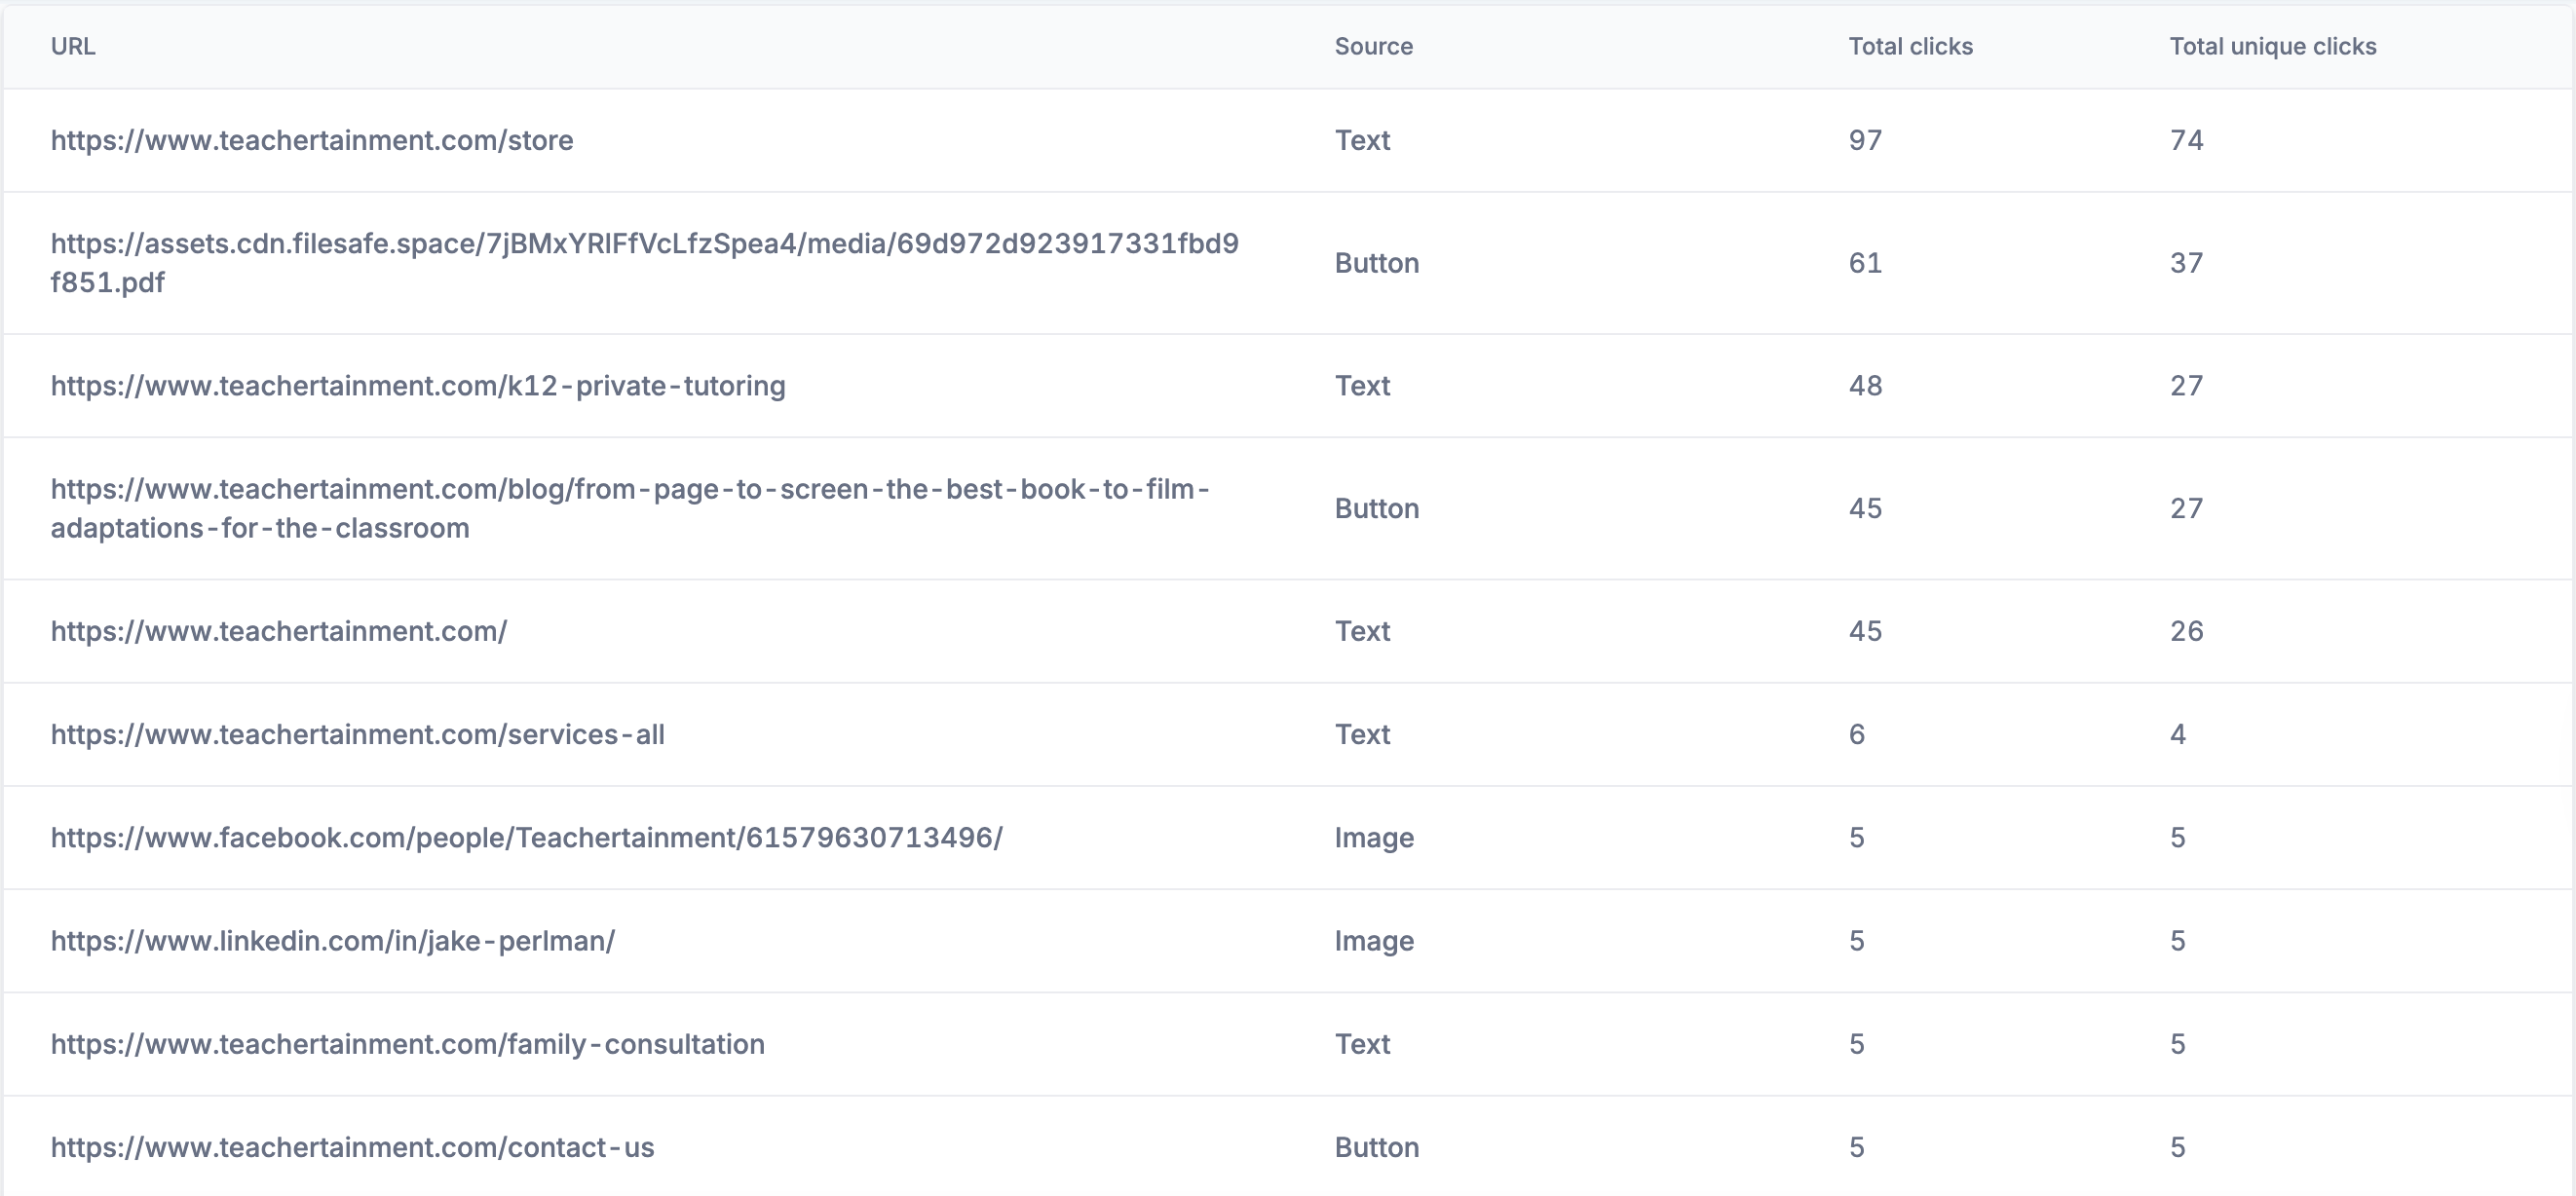Sort by the URL column header
Viewport: 2576px width, 1196px height.
[74, 46]
